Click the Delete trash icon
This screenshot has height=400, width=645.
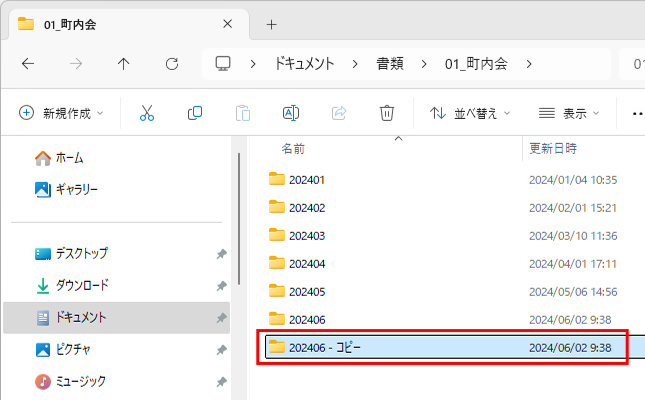click(387, 113)
